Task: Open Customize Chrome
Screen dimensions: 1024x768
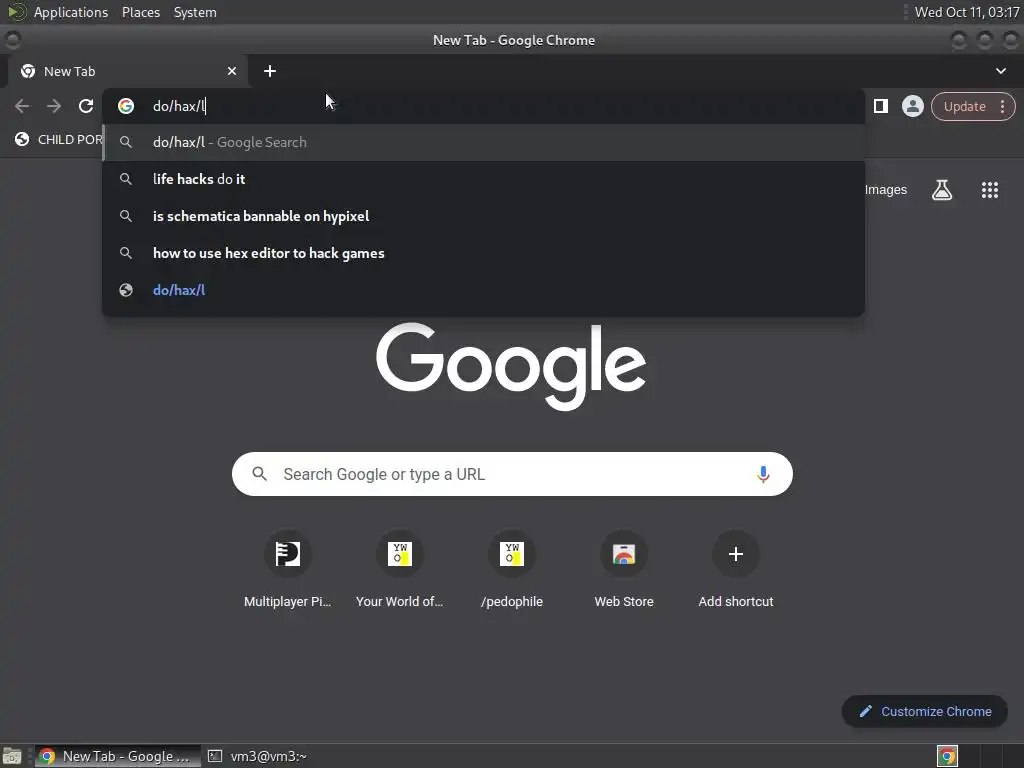Action: coord(925,712)
